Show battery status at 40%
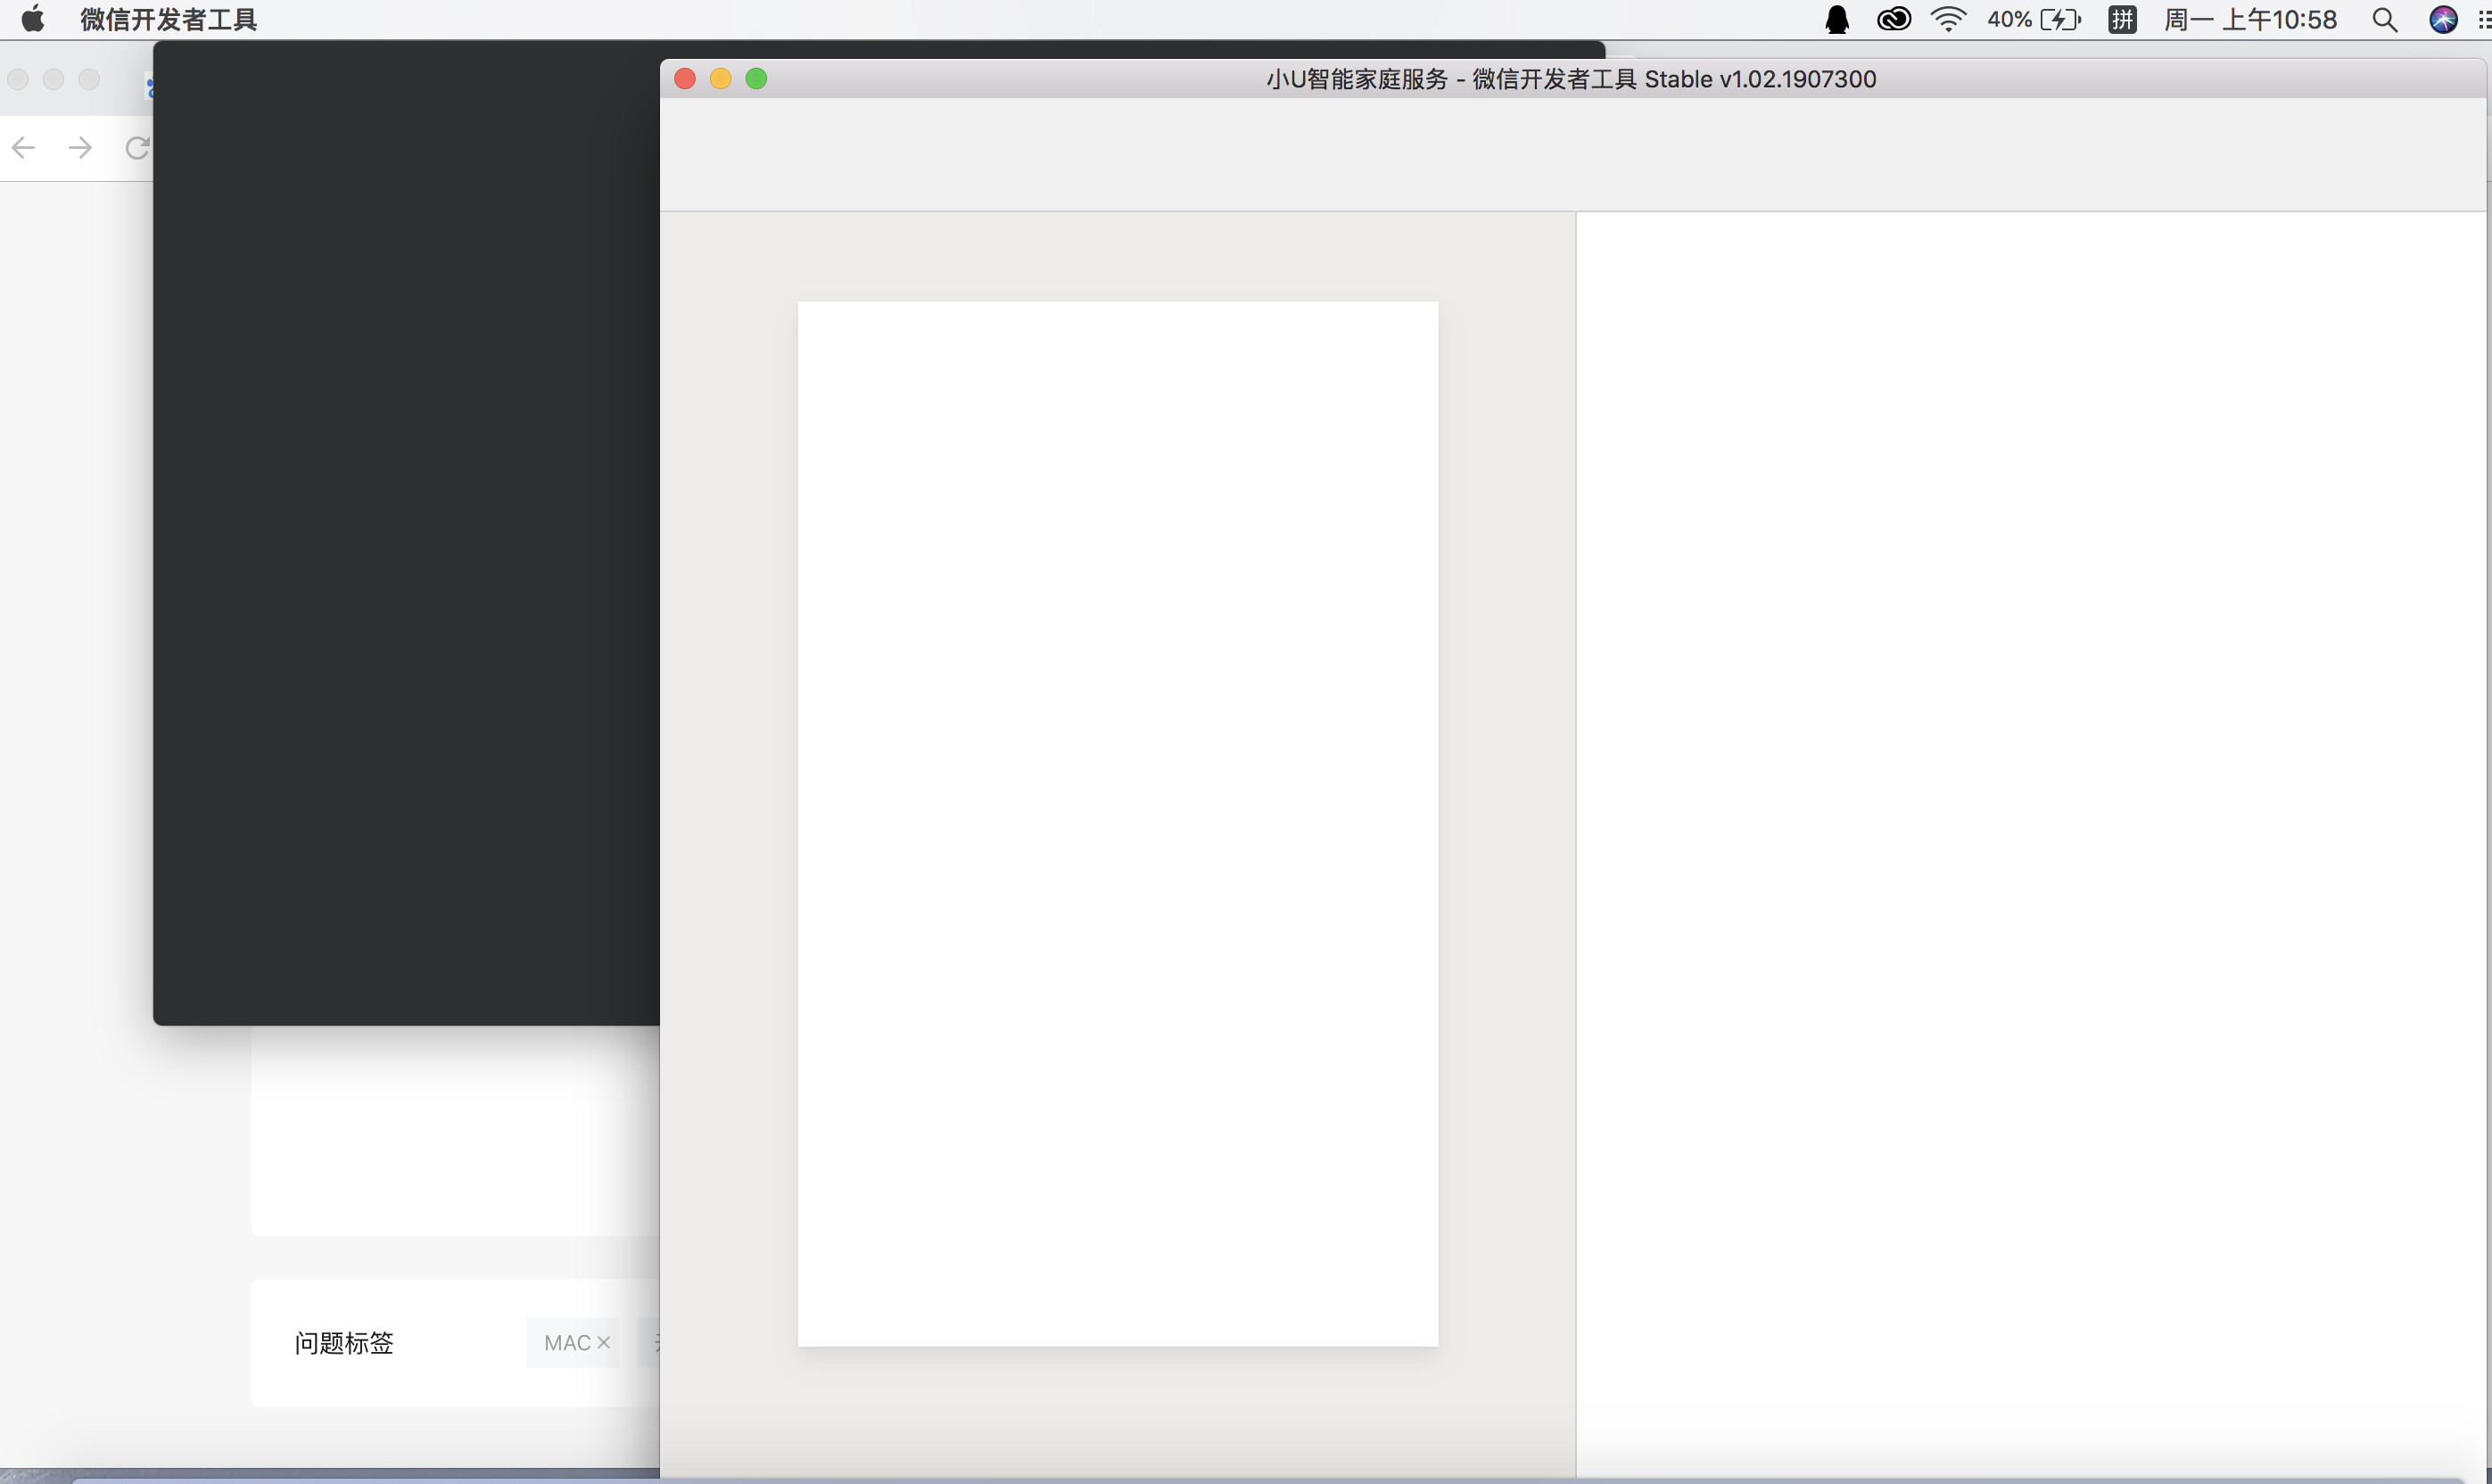2492x1484 pixels. click(2034, 19)
